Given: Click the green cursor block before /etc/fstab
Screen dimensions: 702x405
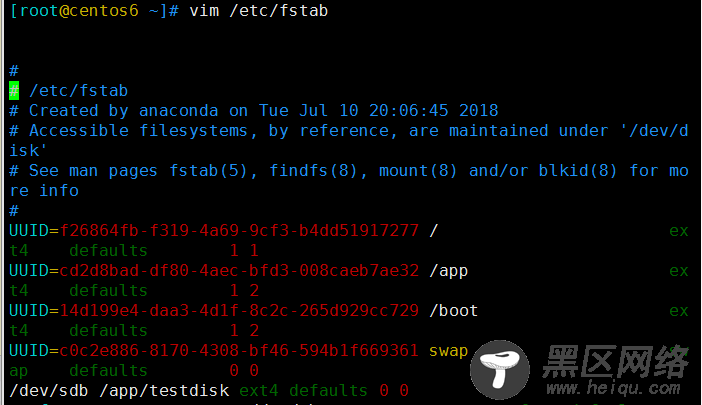Looking at the screenshot, I should [14, 91].
